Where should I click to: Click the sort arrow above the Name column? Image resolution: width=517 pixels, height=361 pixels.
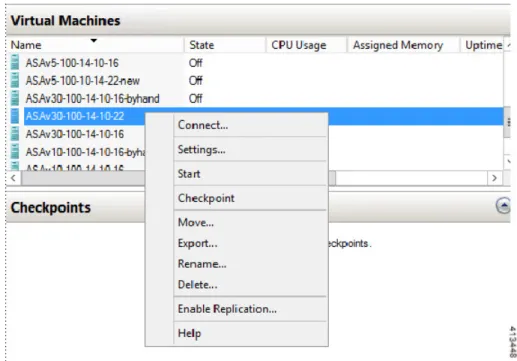tap(94, 40)
